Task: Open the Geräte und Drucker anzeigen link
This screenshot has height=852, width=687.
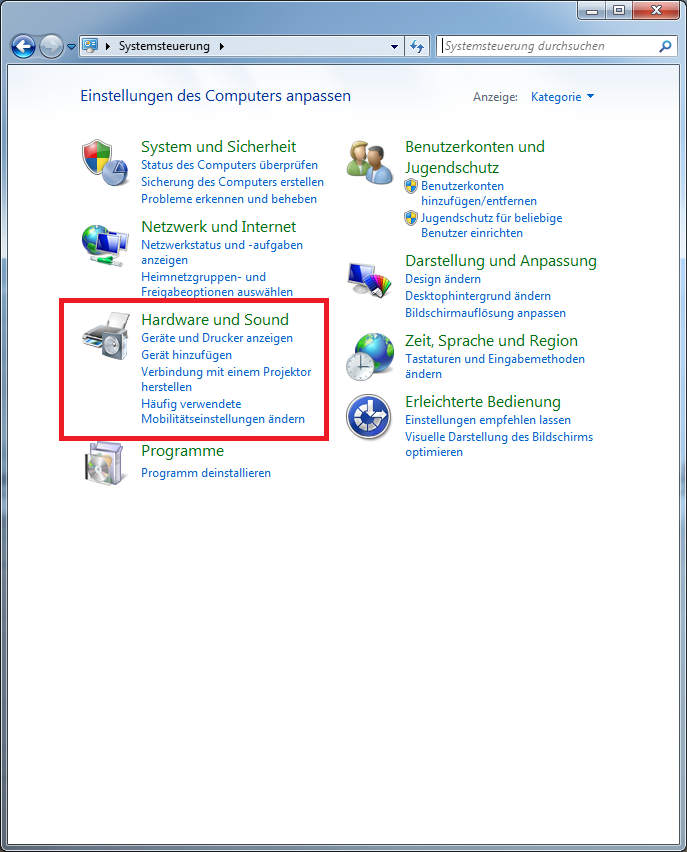Action: point(217,338)
